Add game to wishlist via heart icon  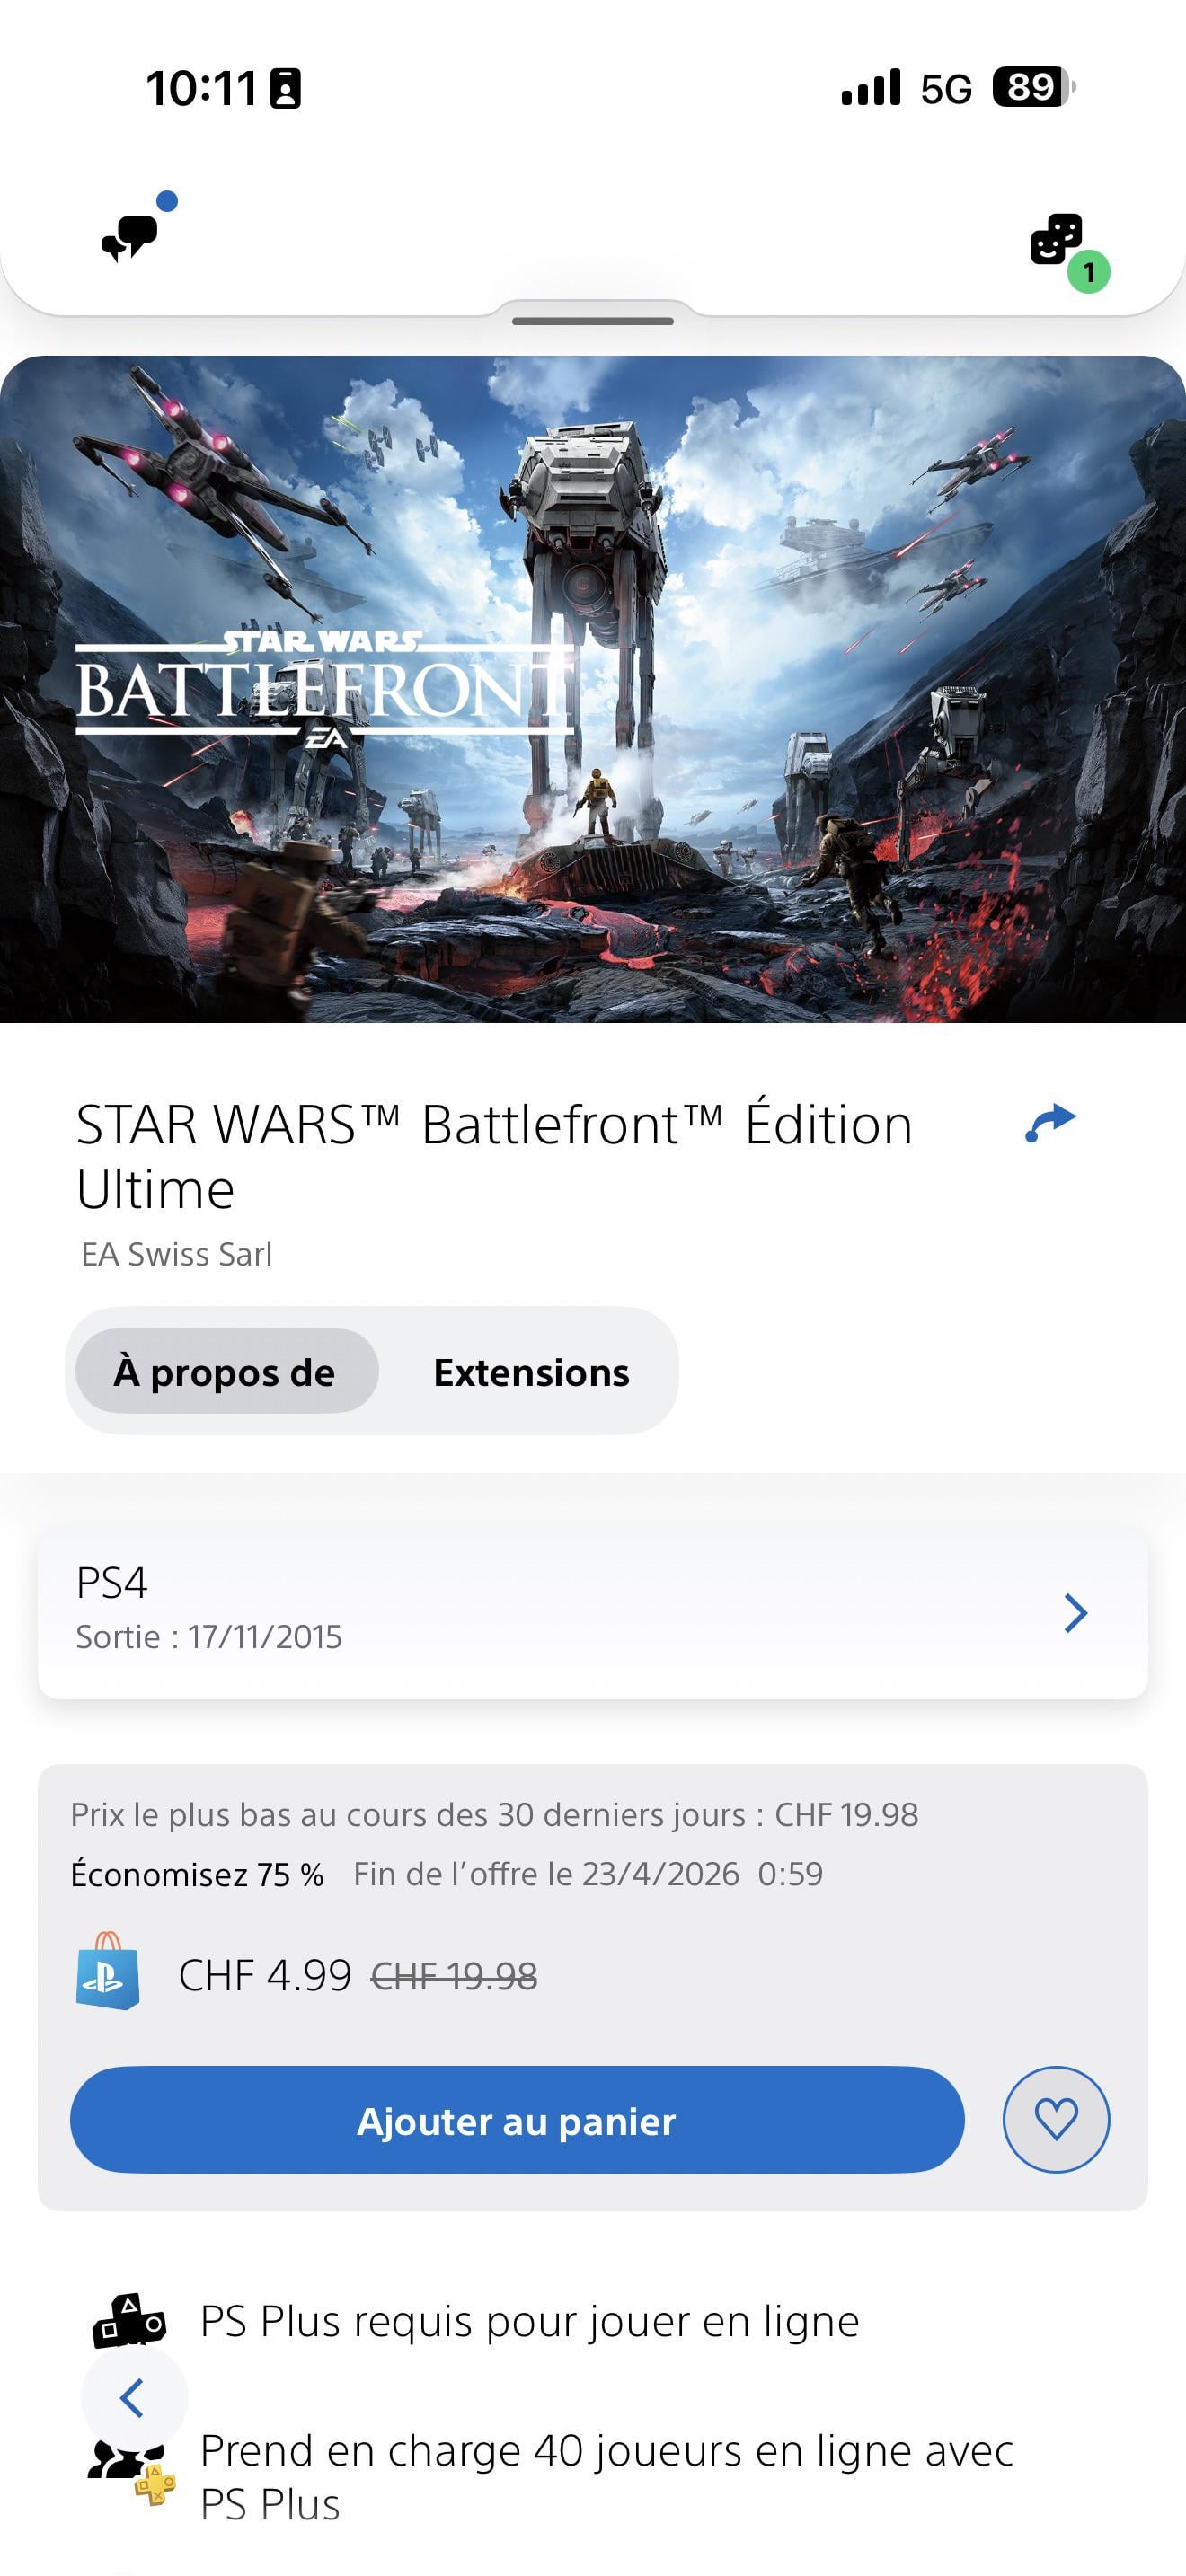click(1056, 2119)
